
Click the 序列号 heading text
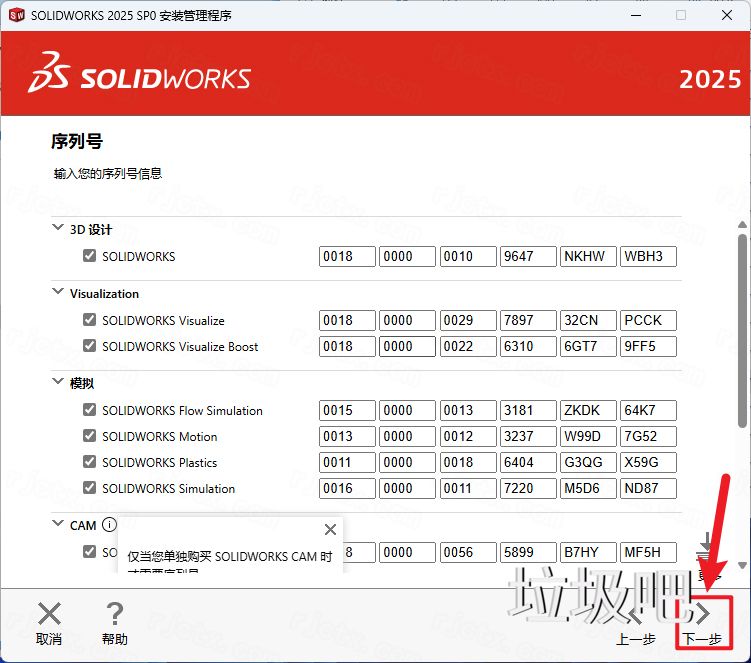pos(77,141)
